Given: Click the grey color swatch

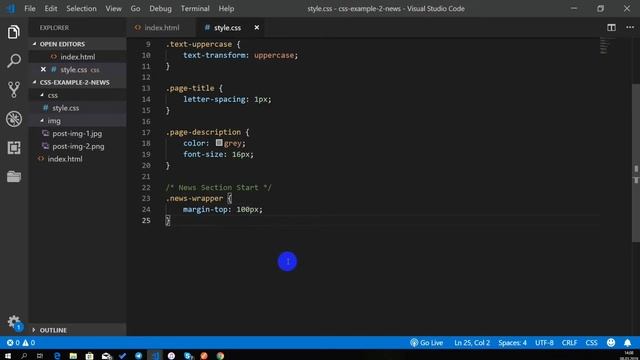Looking at the screenshot, I should pos(219,143).
